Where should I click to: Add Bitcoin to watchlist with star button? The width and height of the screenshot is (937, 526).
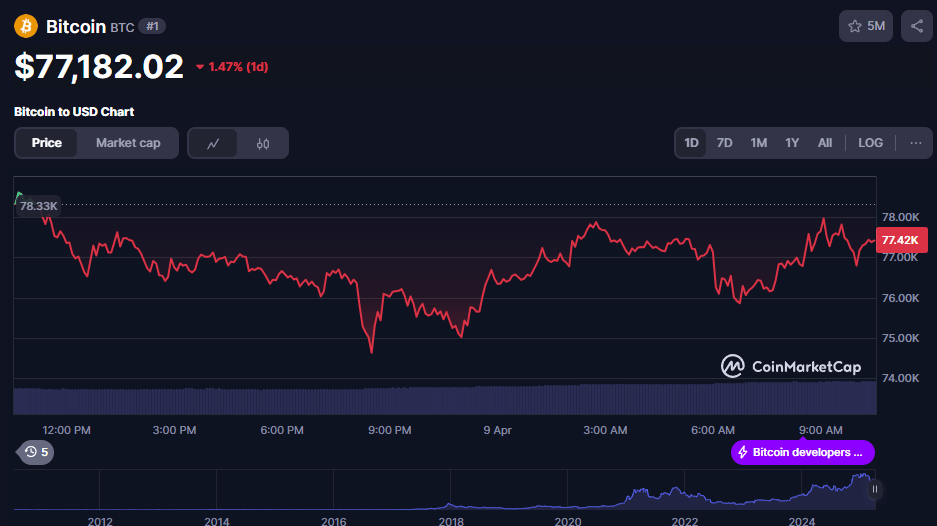point(865,26)
